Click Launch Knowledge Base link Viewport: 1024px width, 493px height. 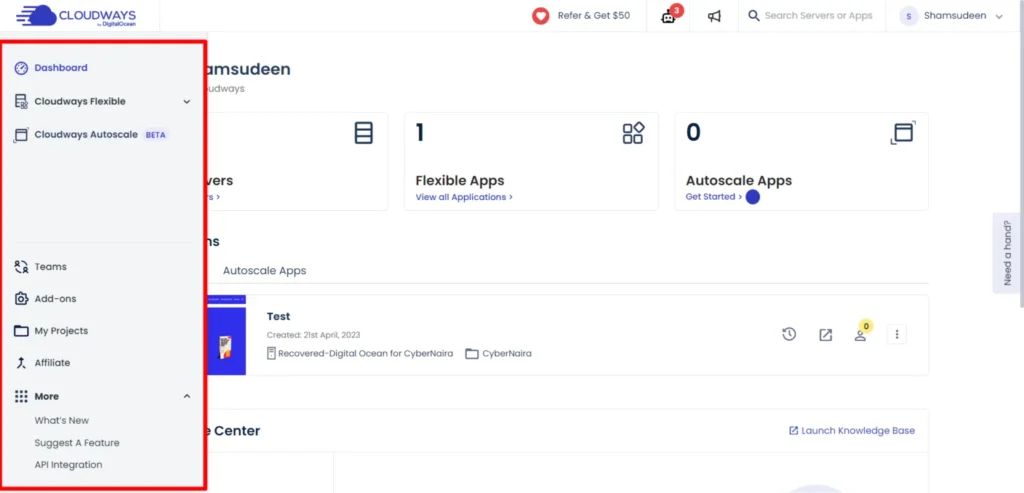click(x=852, y=431)
